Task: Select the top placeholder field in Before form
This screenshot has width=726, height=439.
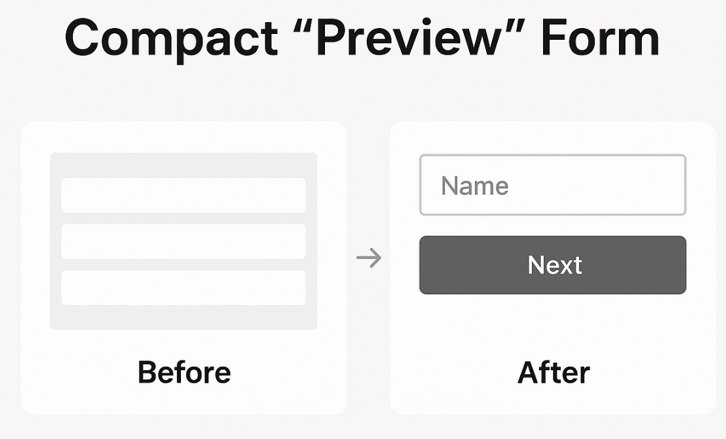Action: pos(183,195)
